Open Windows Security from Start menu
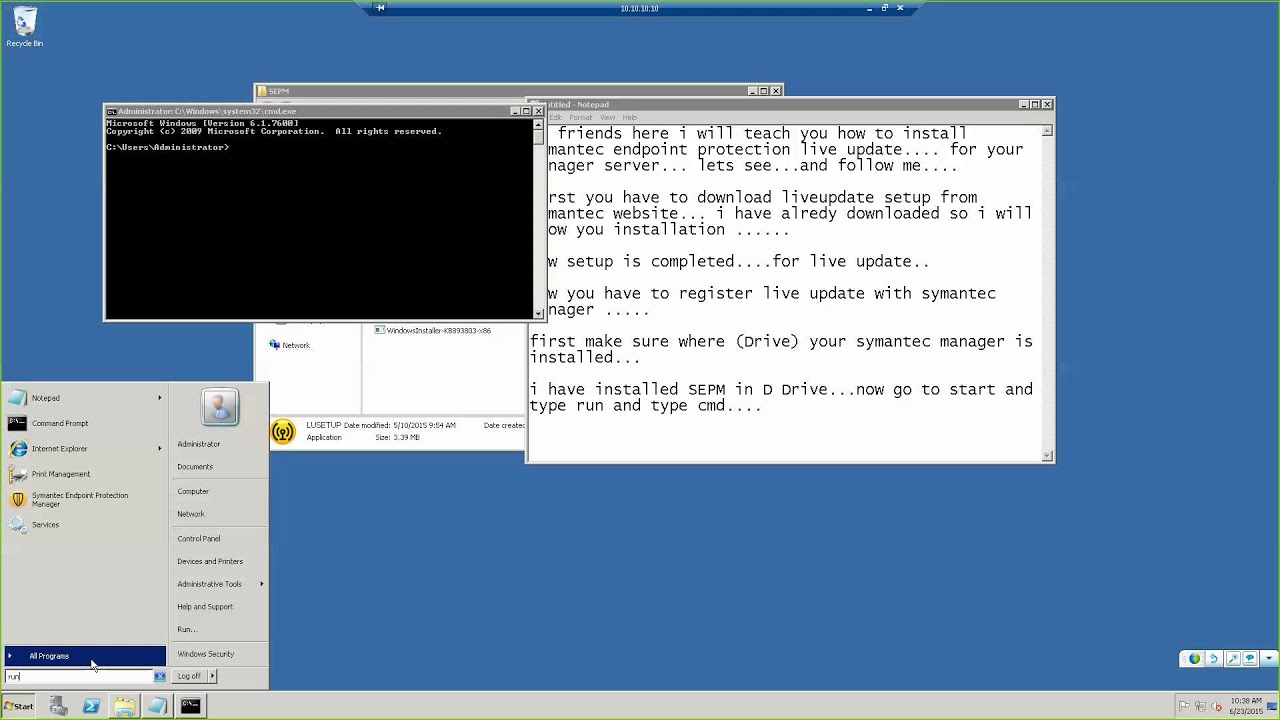This screenshot has height=720, width=1280. pos(205,654)
